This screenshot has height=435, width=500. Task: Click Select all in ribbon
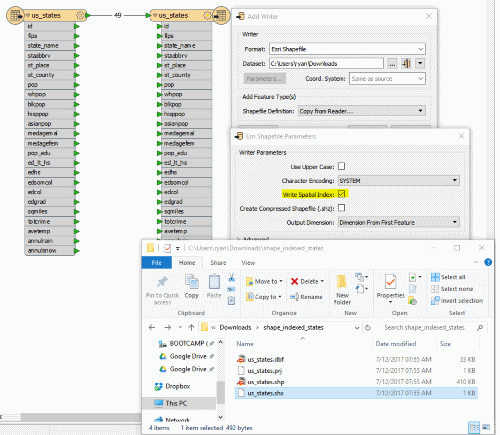448,277
